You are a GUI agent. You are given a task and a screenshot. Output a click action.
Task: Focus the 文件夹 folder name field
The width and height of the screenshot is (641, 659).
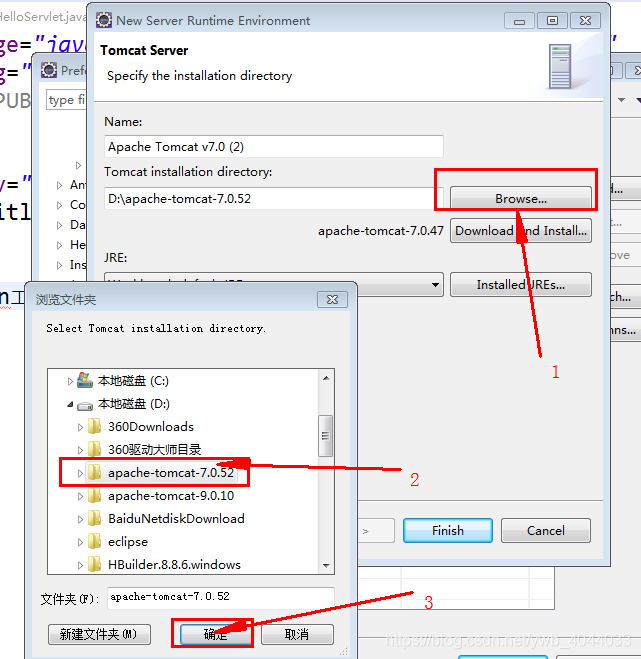(x=221, y=597)
